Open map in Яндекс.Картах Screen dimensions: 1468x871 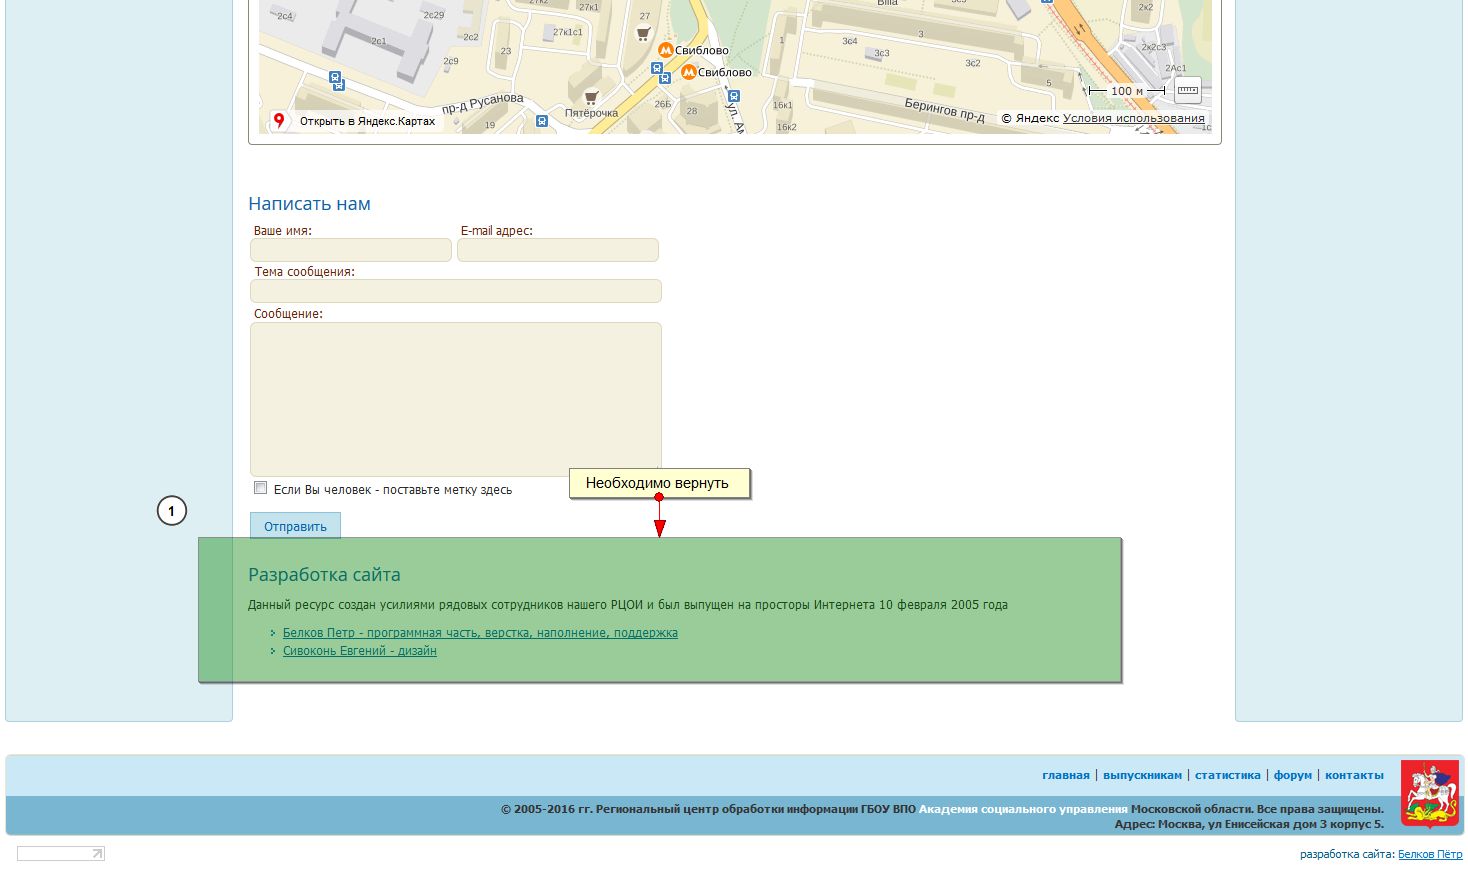tap(367, 121)
